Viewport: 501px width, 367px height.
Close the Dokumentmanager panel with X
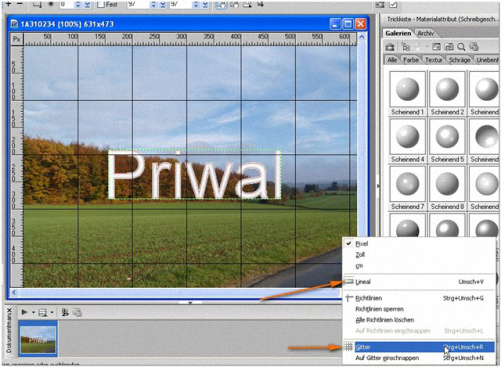coord(9,310)
